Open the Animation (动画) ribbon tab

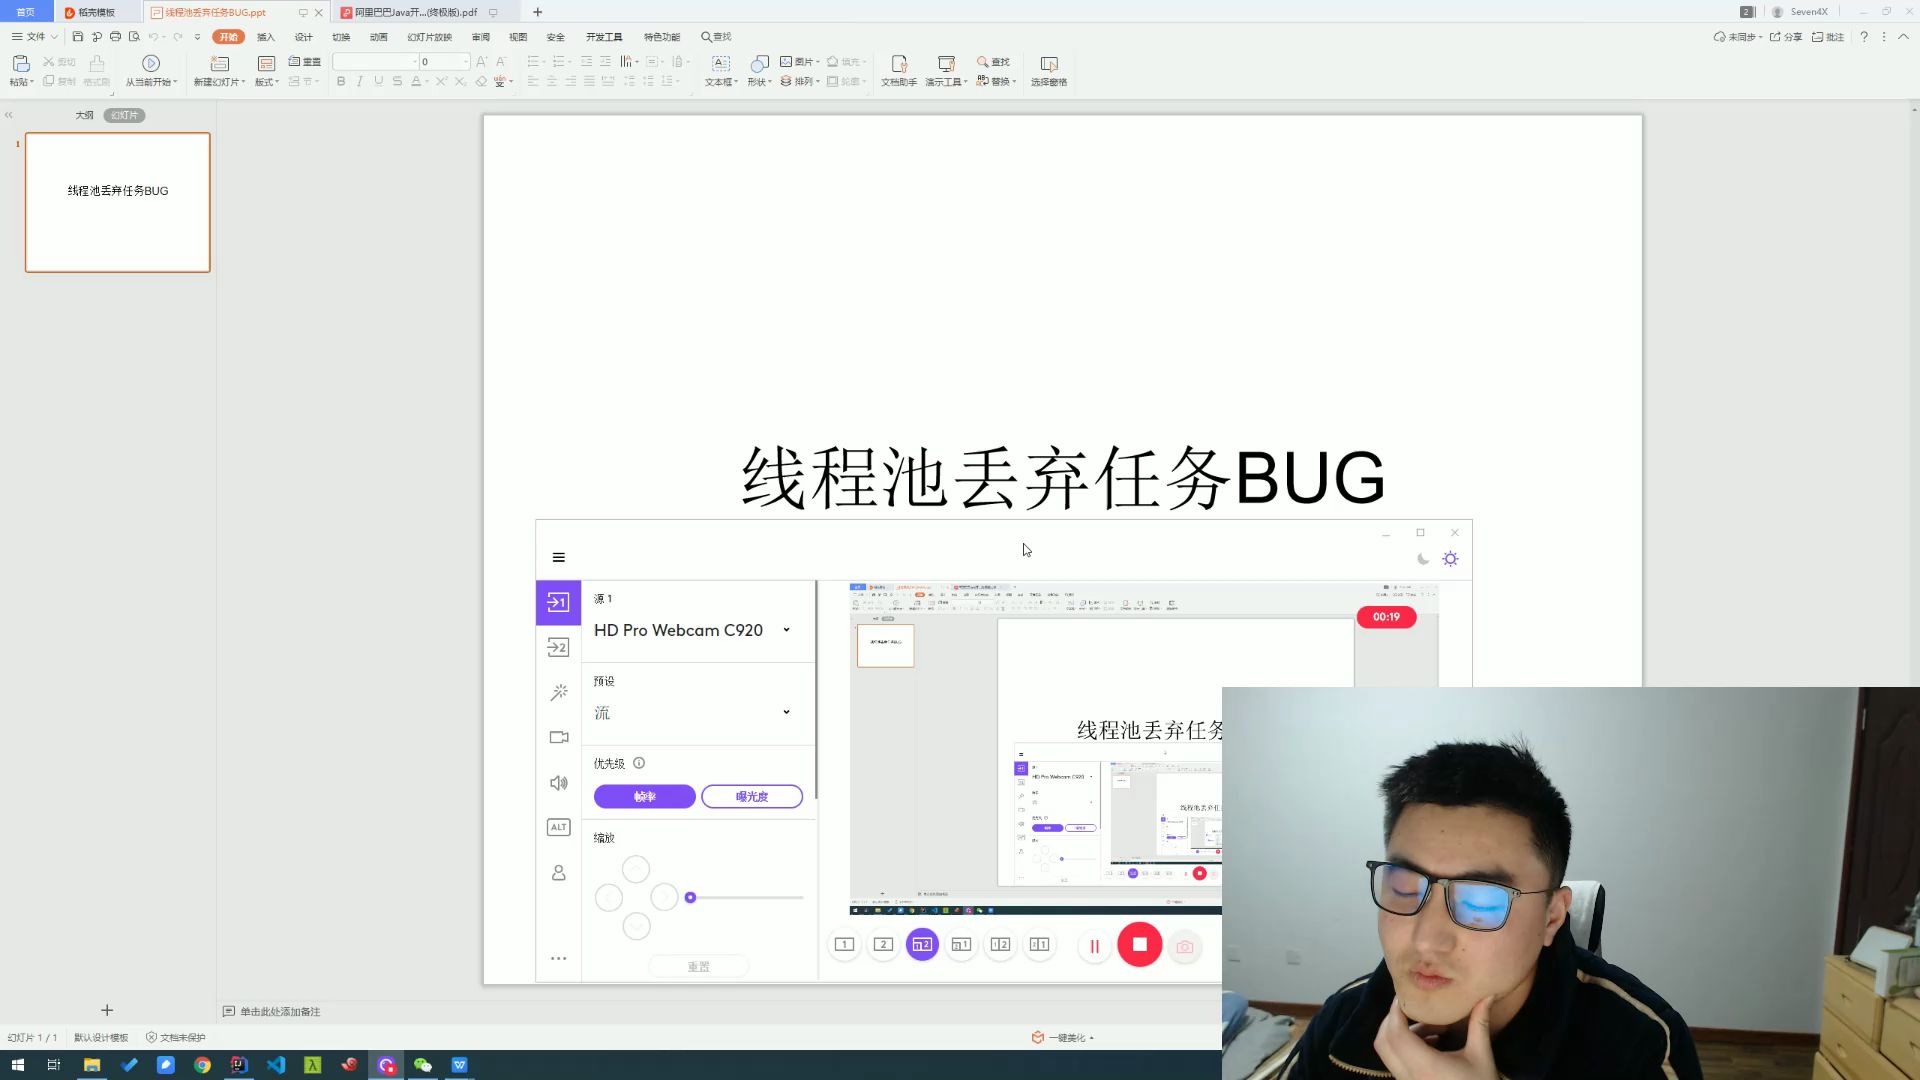378,37
